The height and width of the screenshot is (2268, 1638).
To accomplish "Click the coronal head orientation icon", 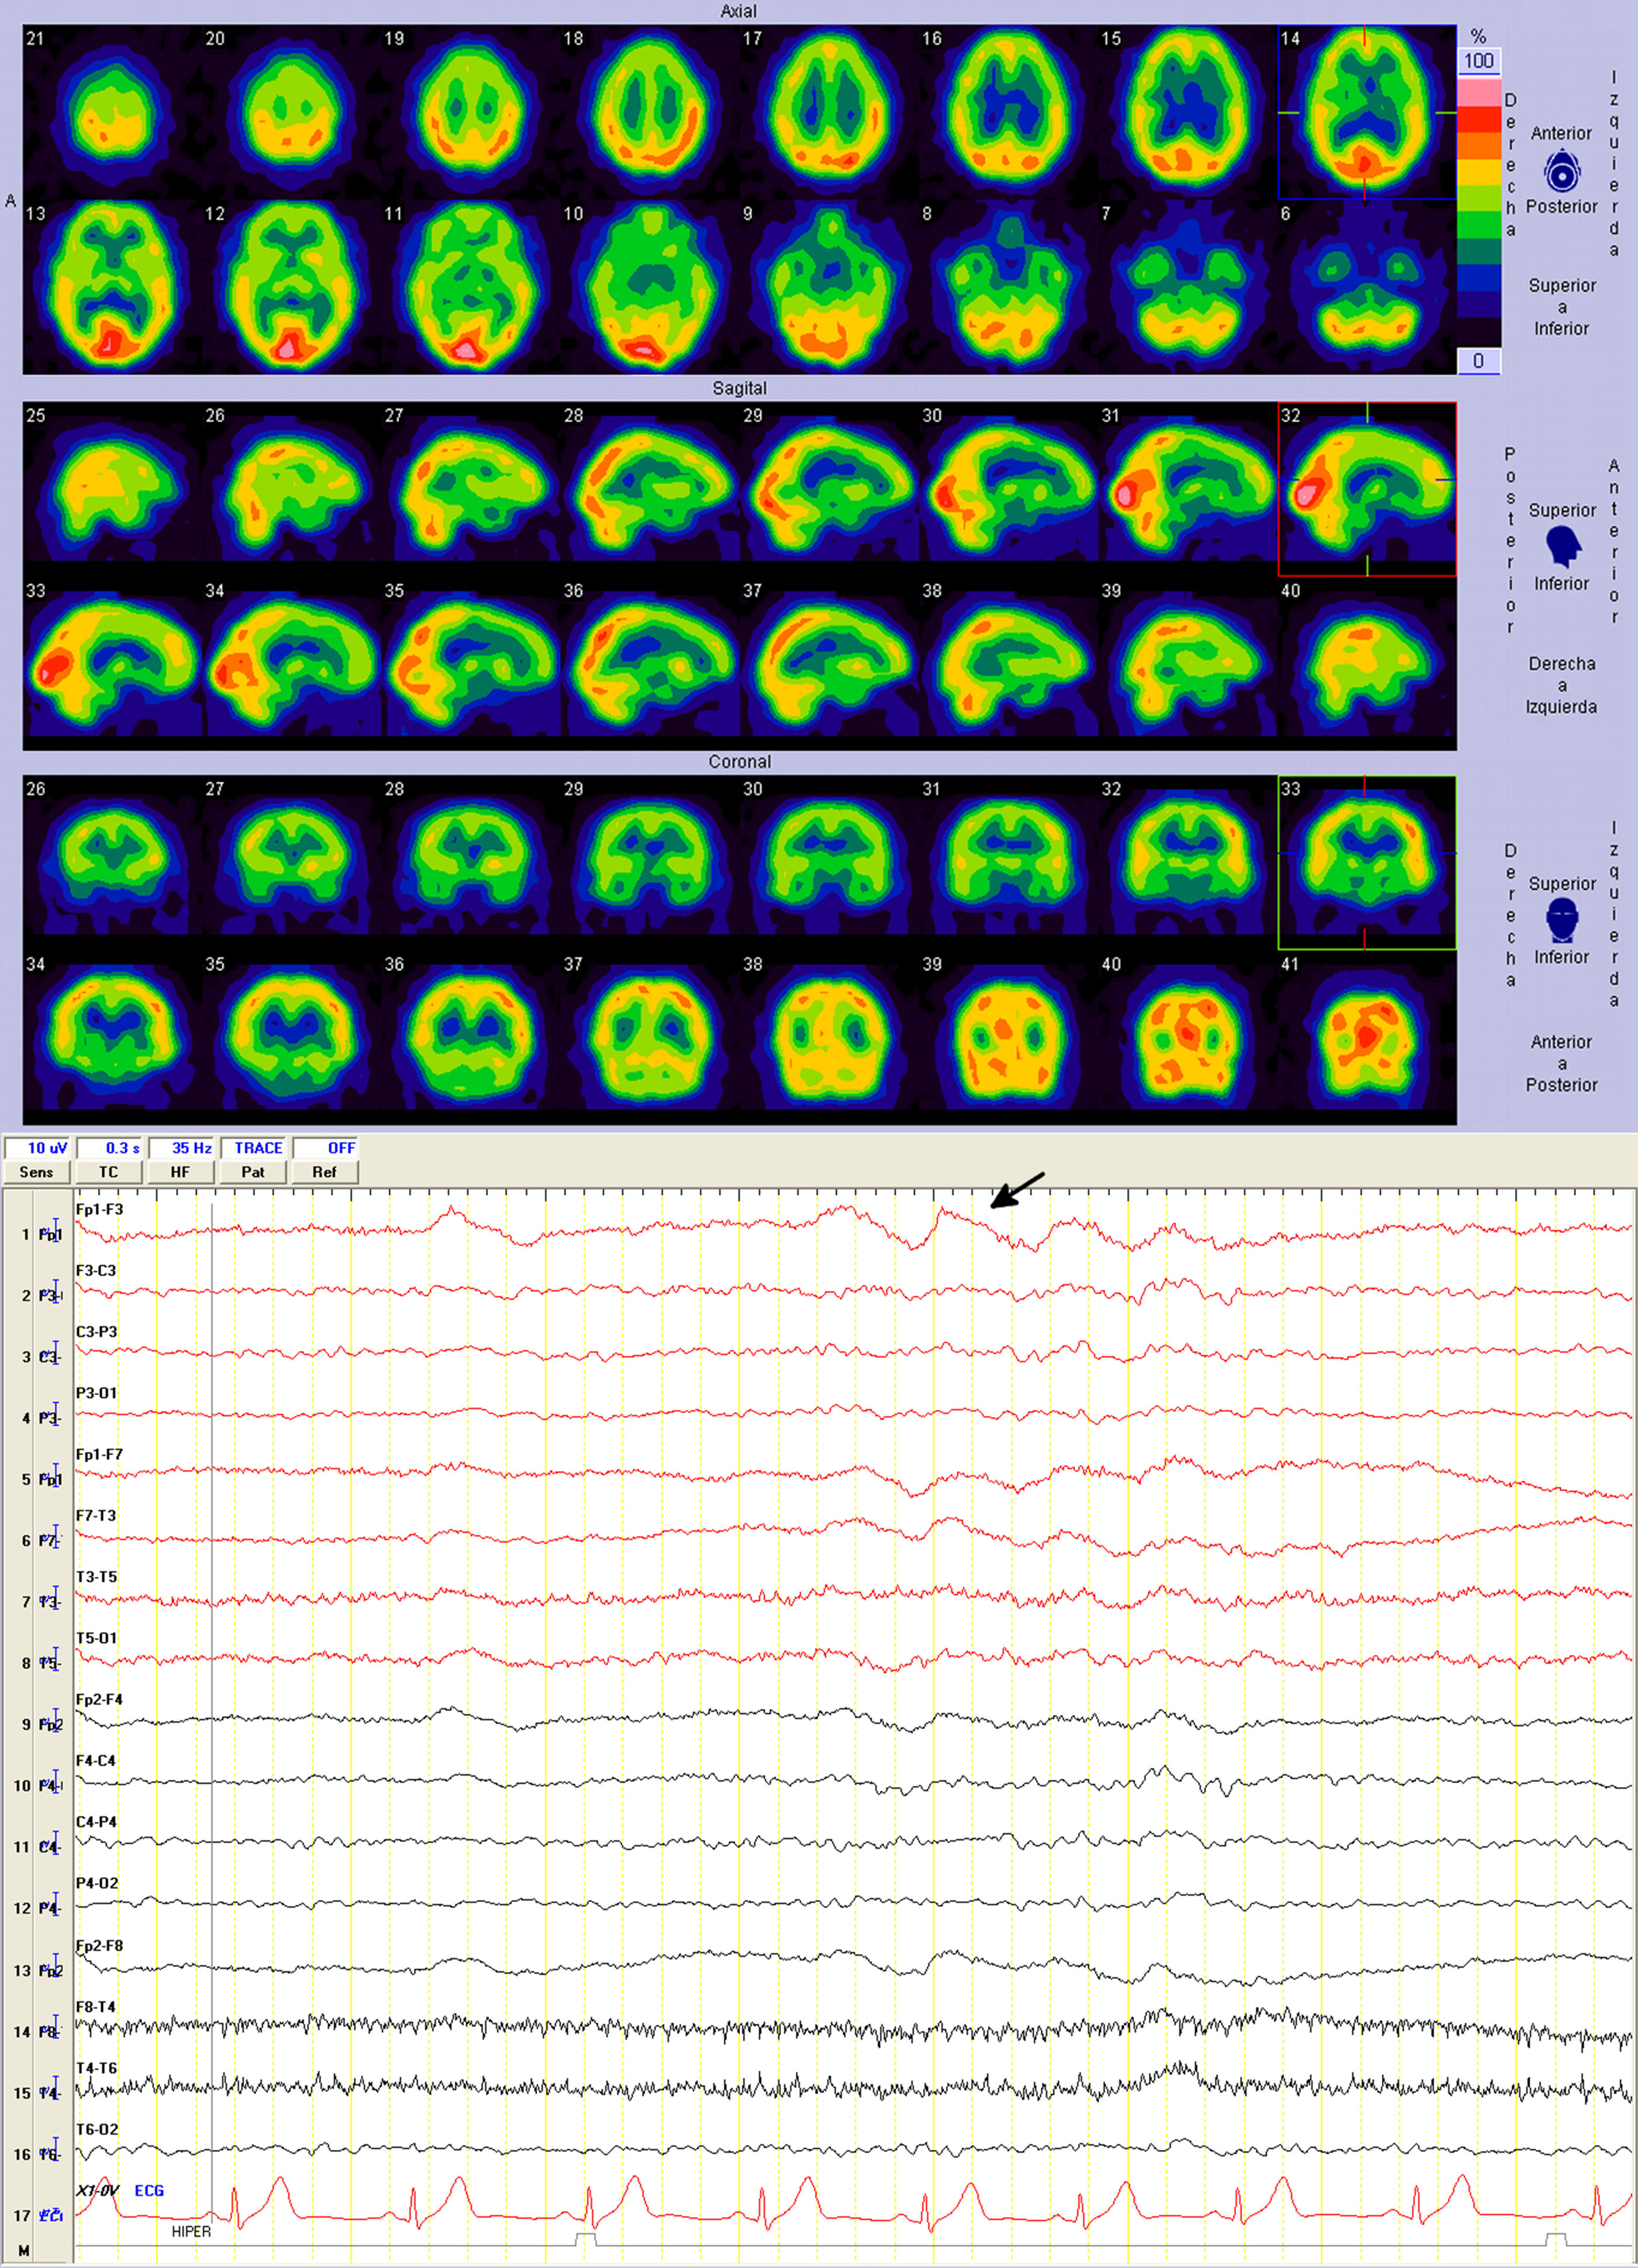I will tap(1561, 920).
